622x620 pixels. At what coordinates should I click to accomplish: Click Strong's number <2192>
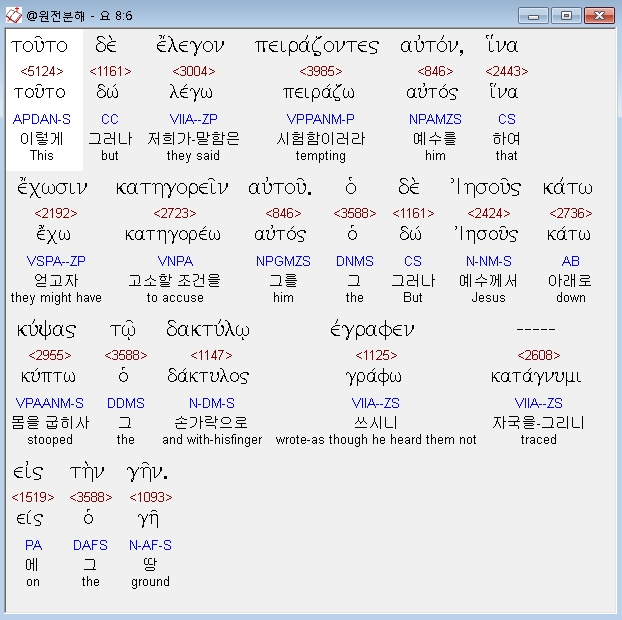click(x=56, y=213)
